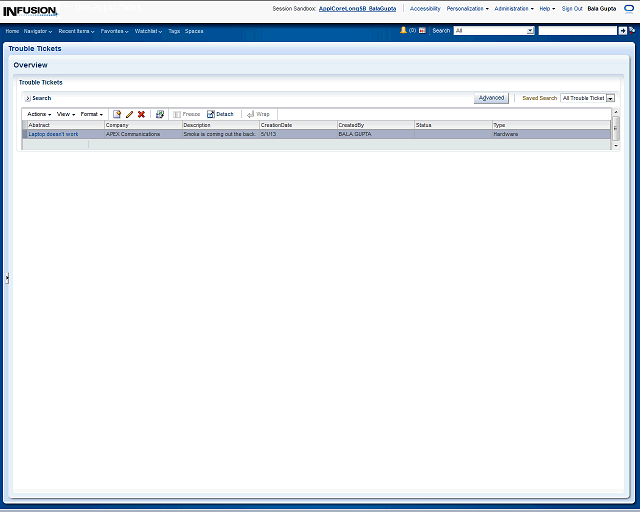The height and width of the screenshot is (512, 640).
Task: Click the Status column header
Action: (x=453, y=125)
